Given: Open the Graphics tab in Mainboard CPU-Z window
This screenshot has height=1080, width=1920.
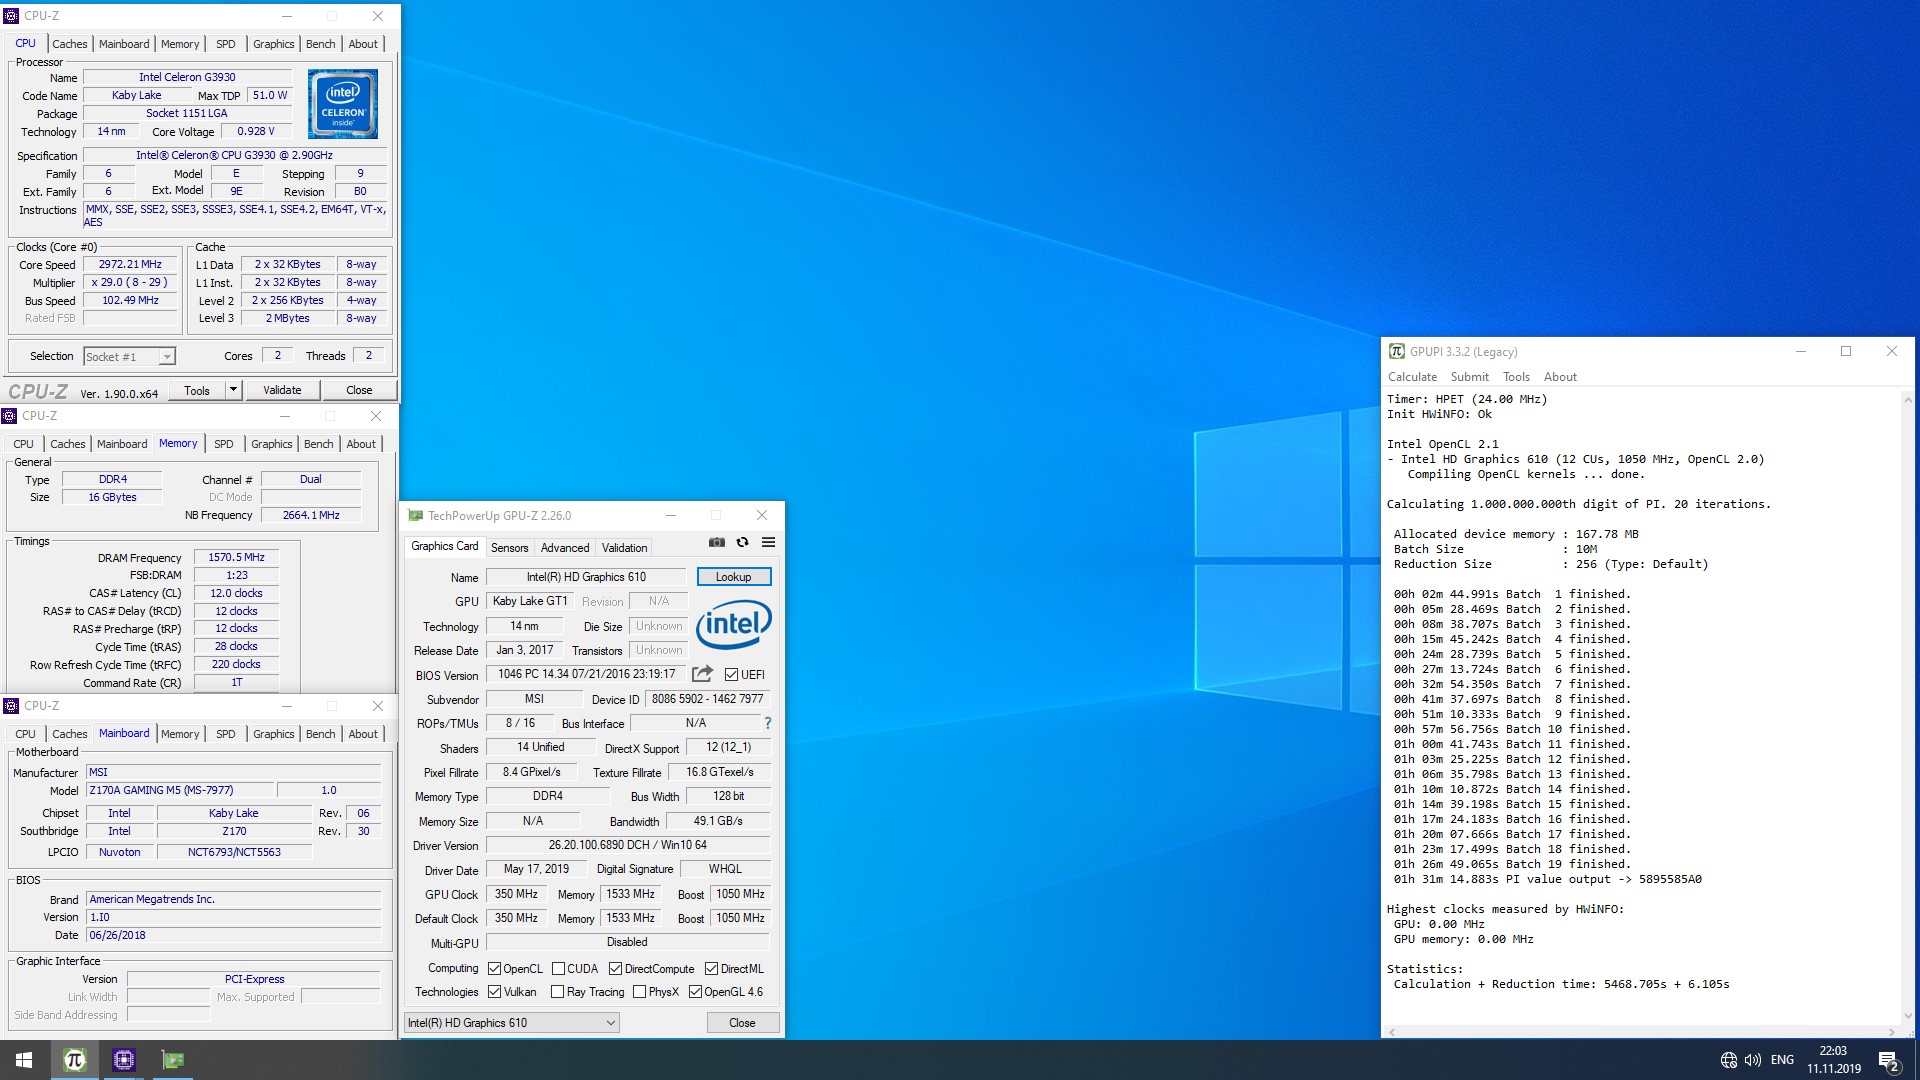Looking at the screenshot, I should coord(273,734).
